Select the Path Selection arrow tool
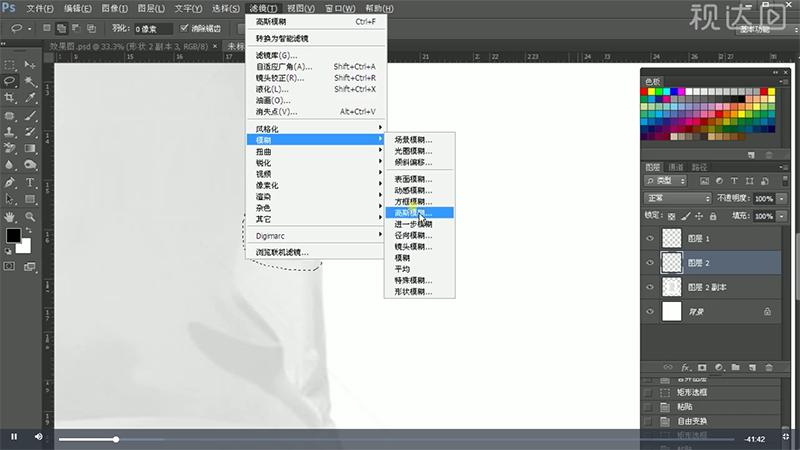 9,198
